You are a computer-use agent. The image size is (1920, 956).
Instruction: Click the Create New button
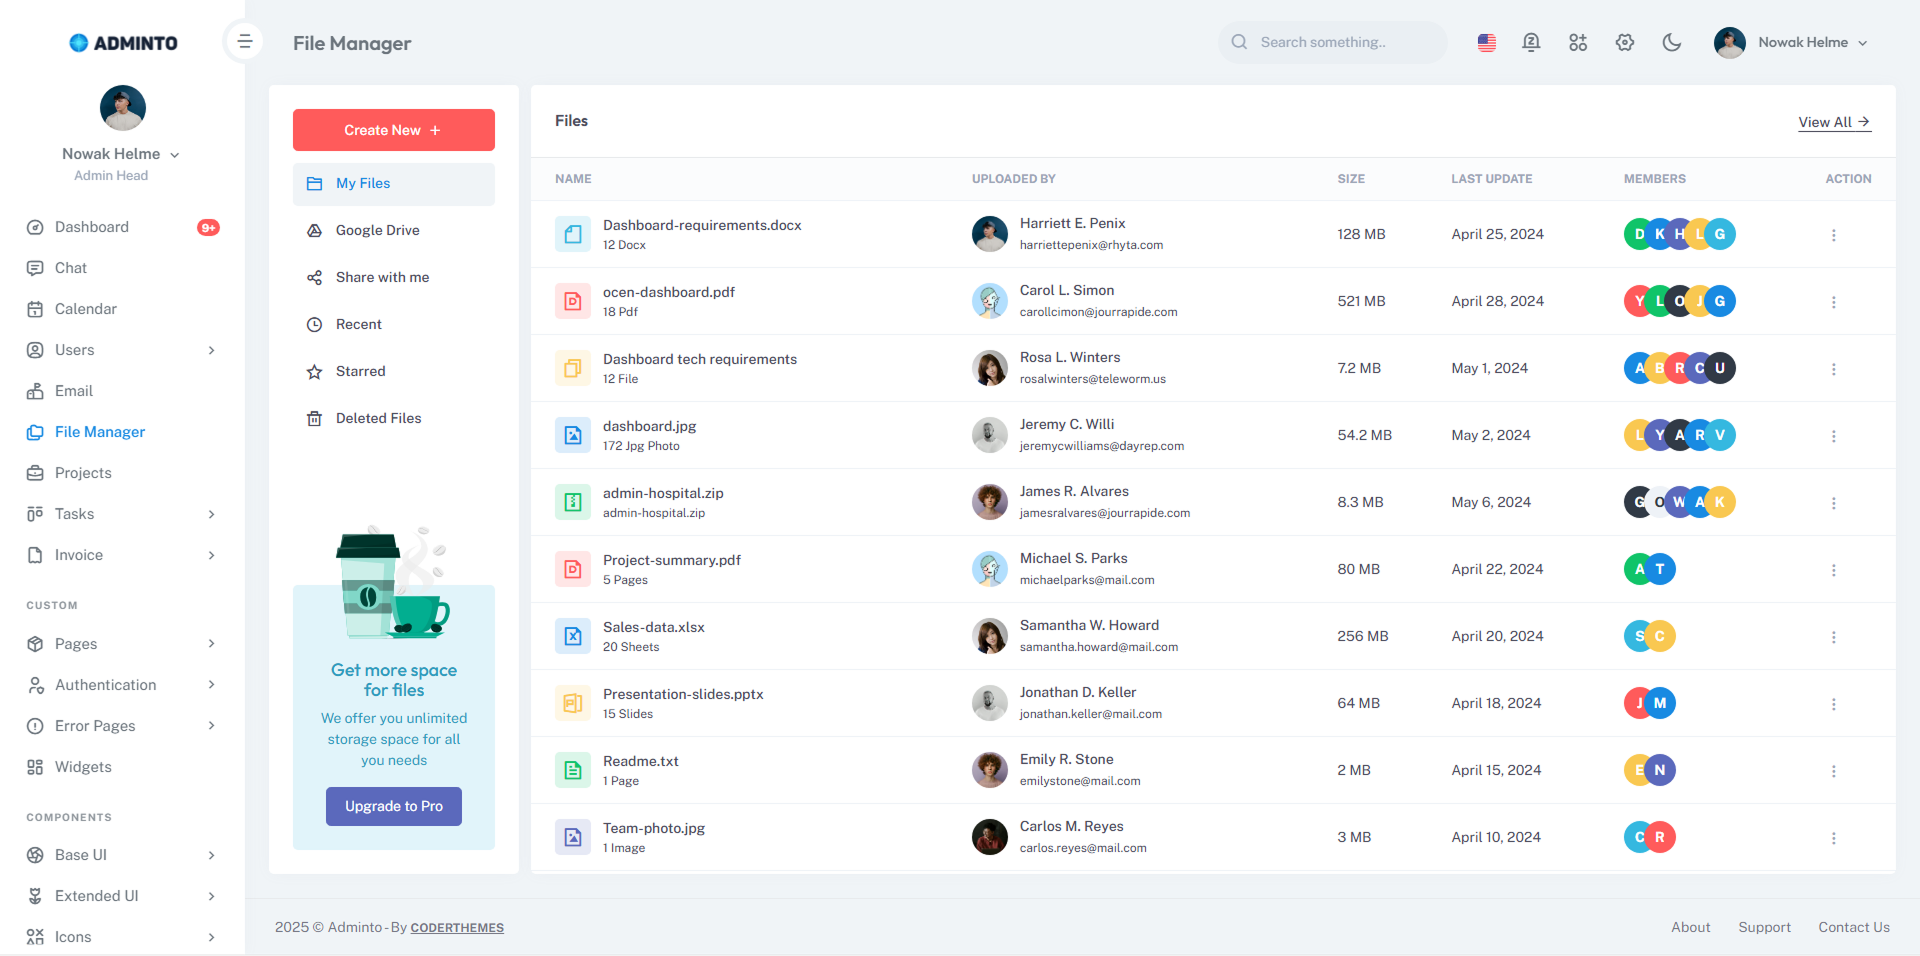[x=393, y=130]
